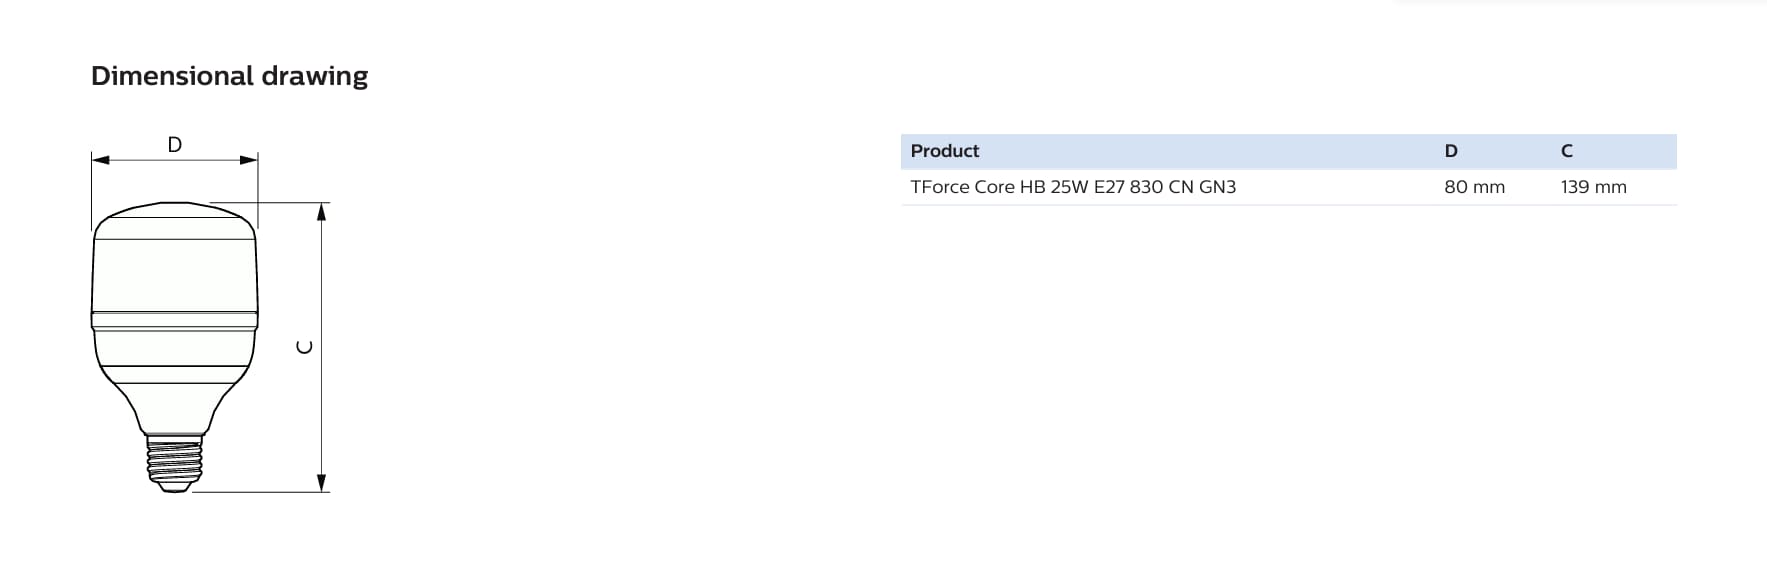Click the middle band ring on the lamp body
This screenshot has width=1767, height=575.
[x=175, y=321]
